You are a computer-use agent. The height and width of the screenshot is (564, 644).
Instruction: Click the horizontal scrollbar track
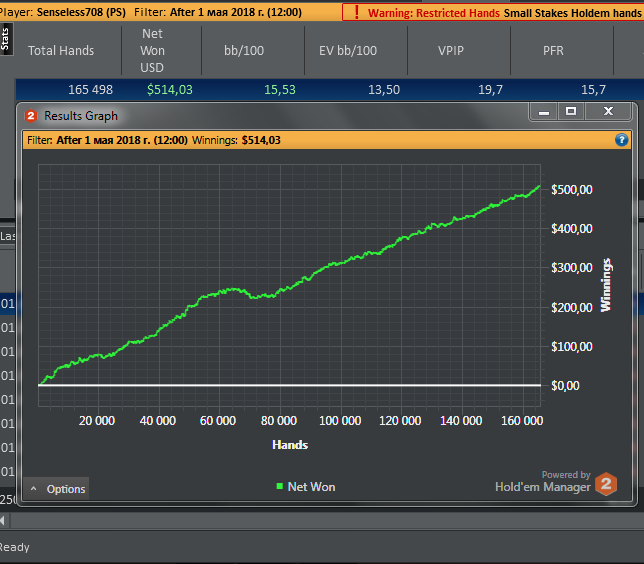click(x=327, y=520)
